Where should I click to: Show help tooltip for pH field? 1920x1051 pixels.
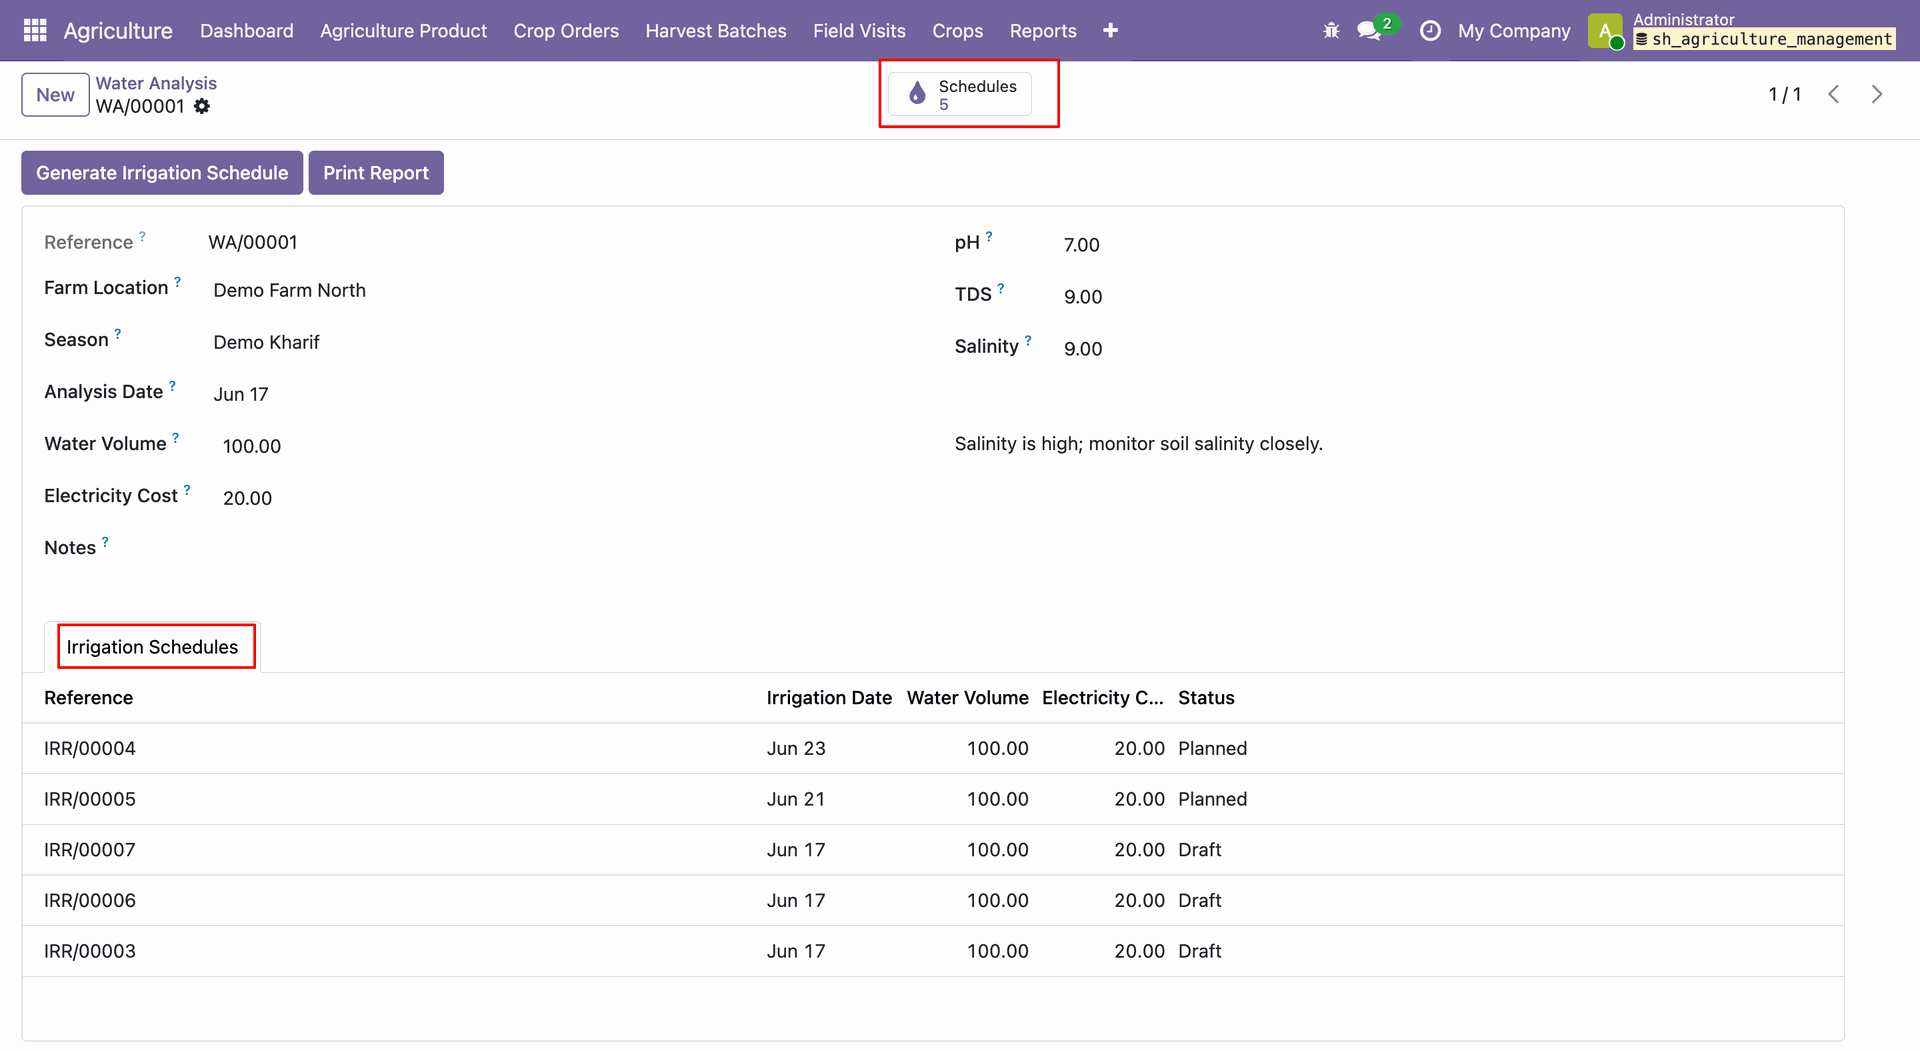tap(989, 237)
